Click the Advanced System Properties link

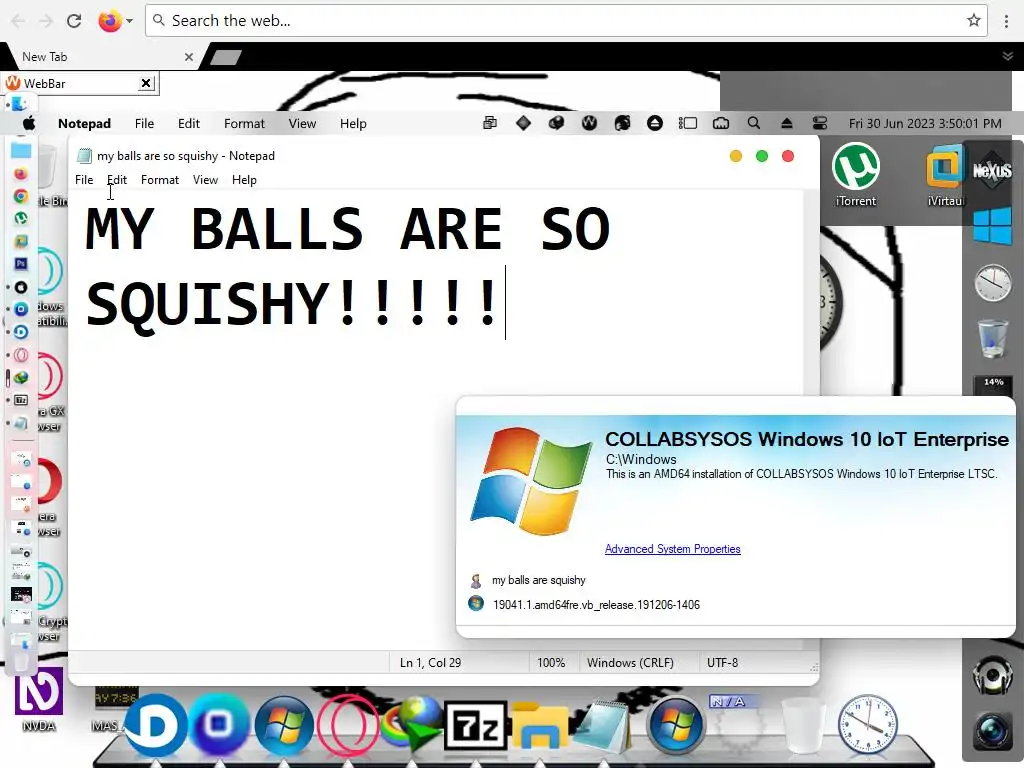click(x=673, y=549)
